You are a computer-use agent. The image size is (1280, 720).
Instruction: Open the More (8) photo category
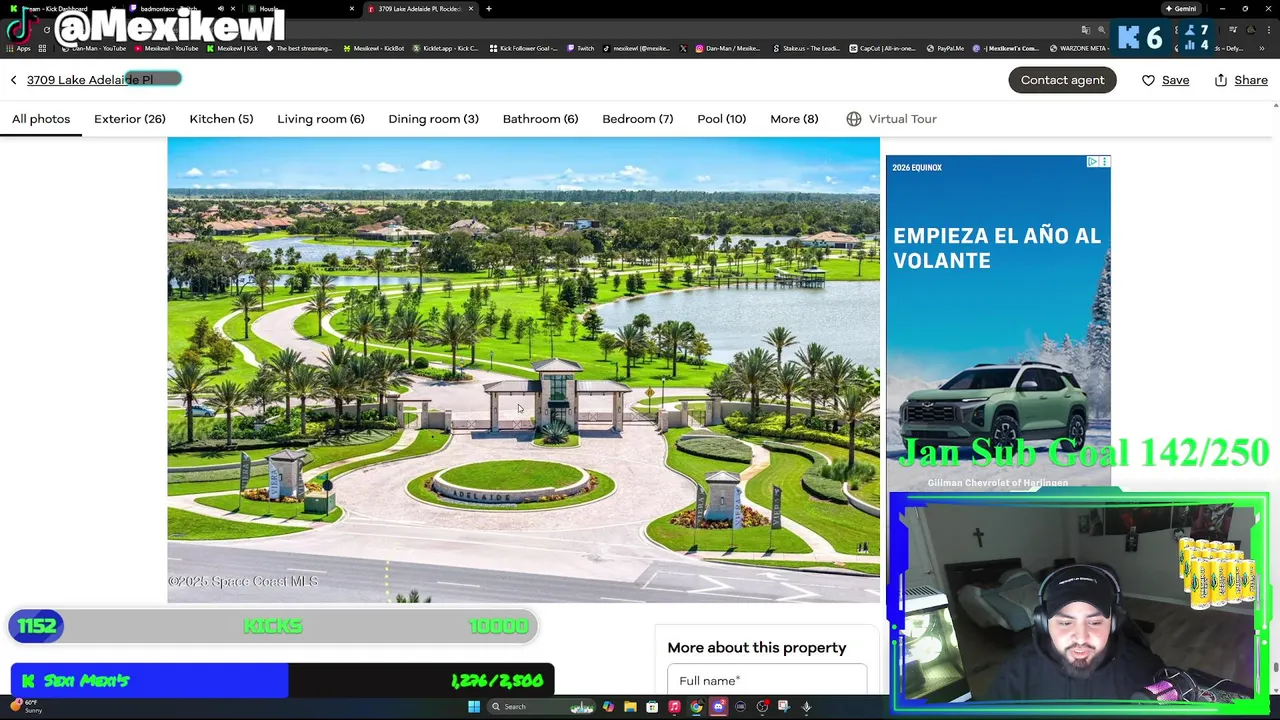coord(794,119)
